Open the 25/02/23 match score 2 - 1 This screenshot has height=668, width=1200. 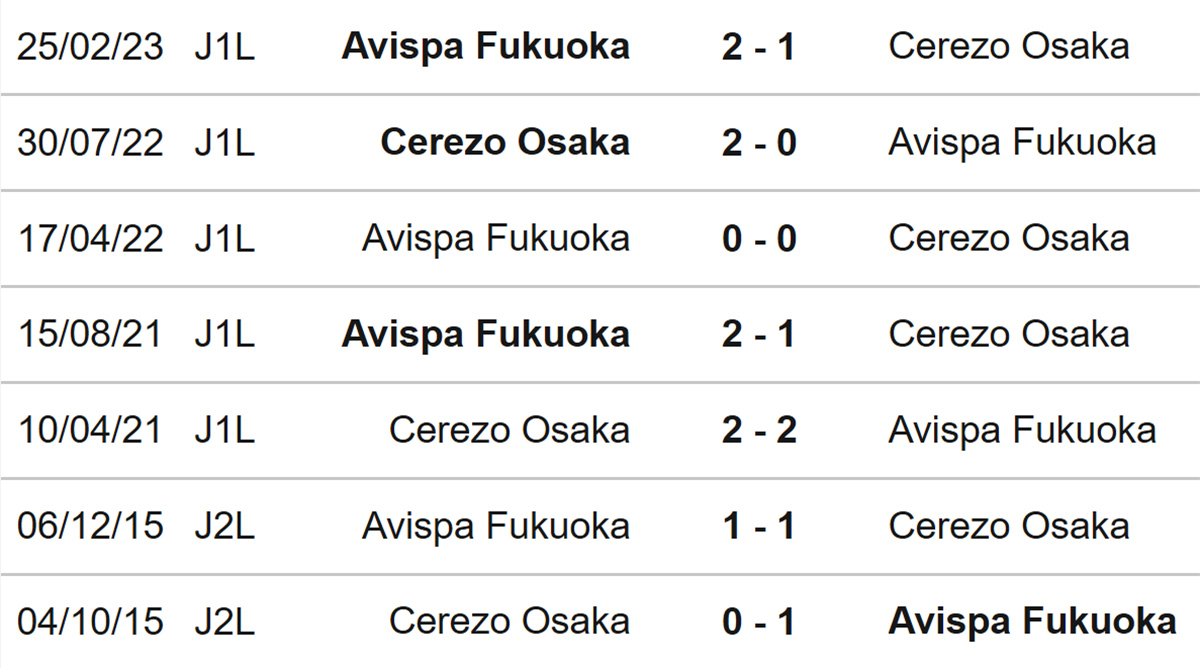758,46
